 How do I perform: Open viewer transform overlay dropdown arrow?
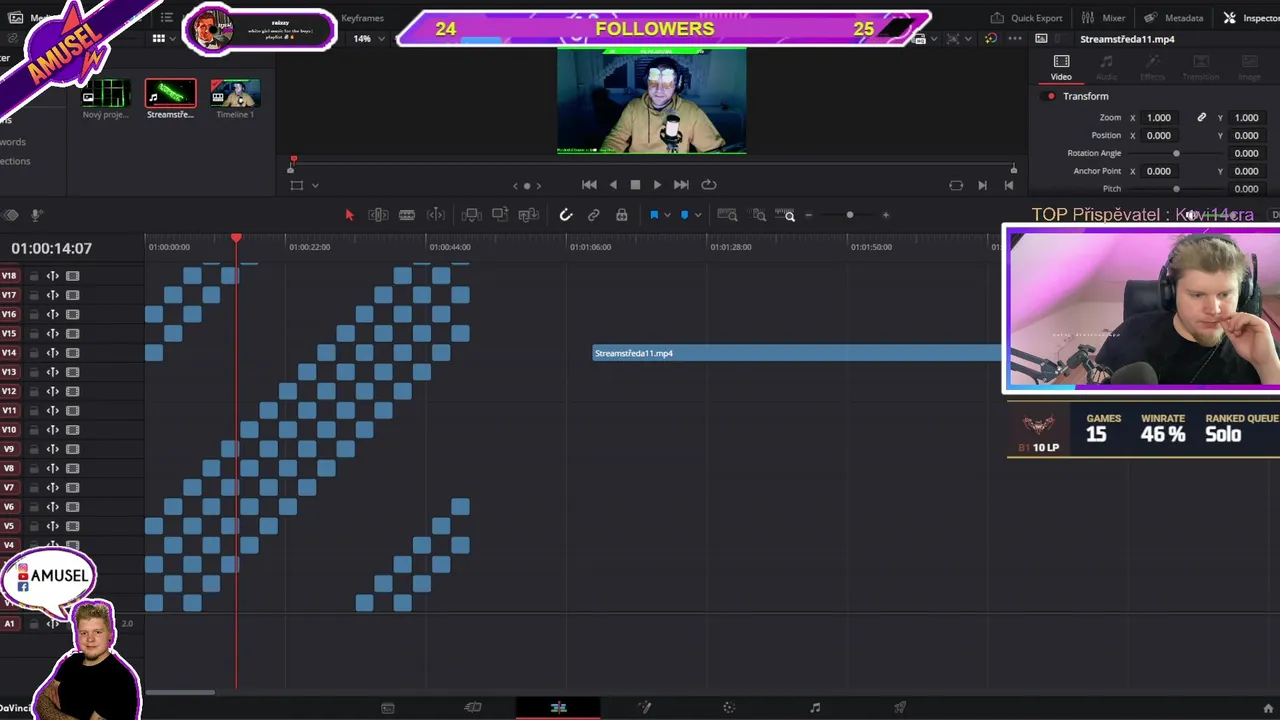point(315,185)
